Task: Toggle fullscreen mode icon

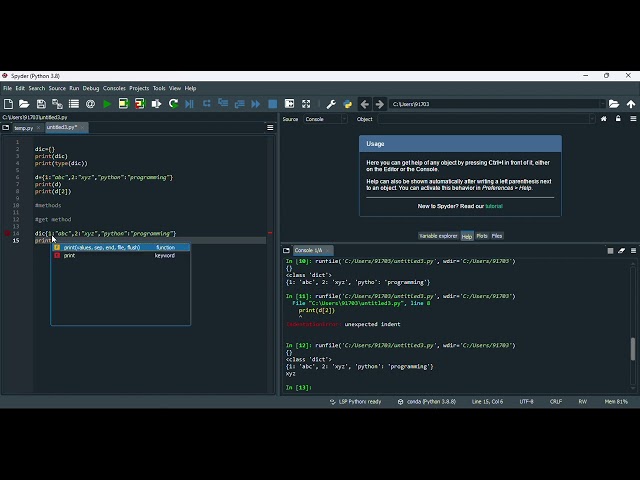Action: click(306, 104)
